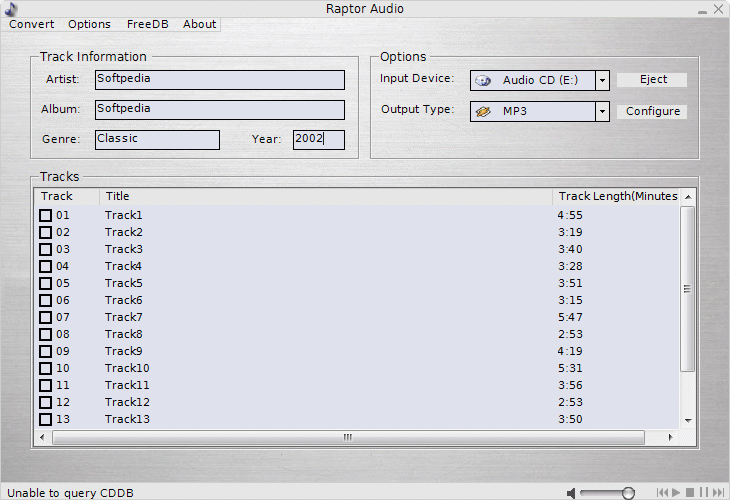Click the track list scroll up arrow
This screenshot has height=500, width=730.
(688, 197)
